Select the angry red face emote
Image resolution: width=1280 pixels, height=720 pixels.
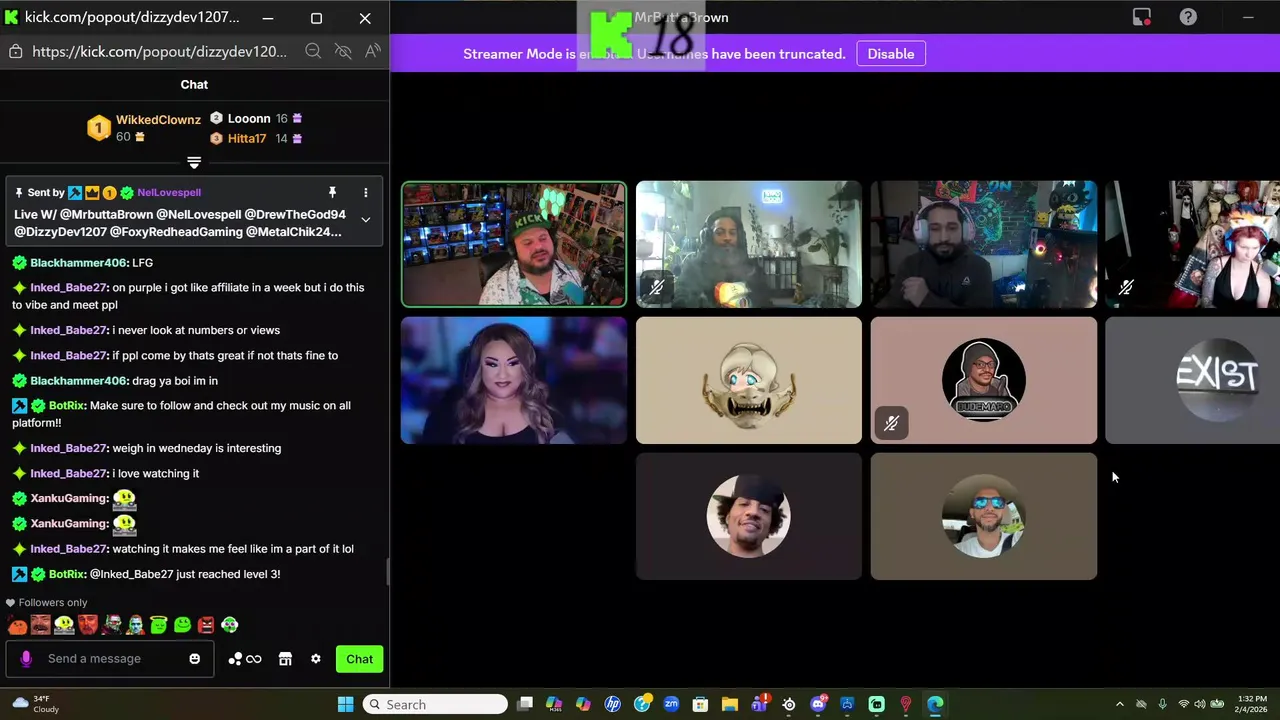coord(206,626)
